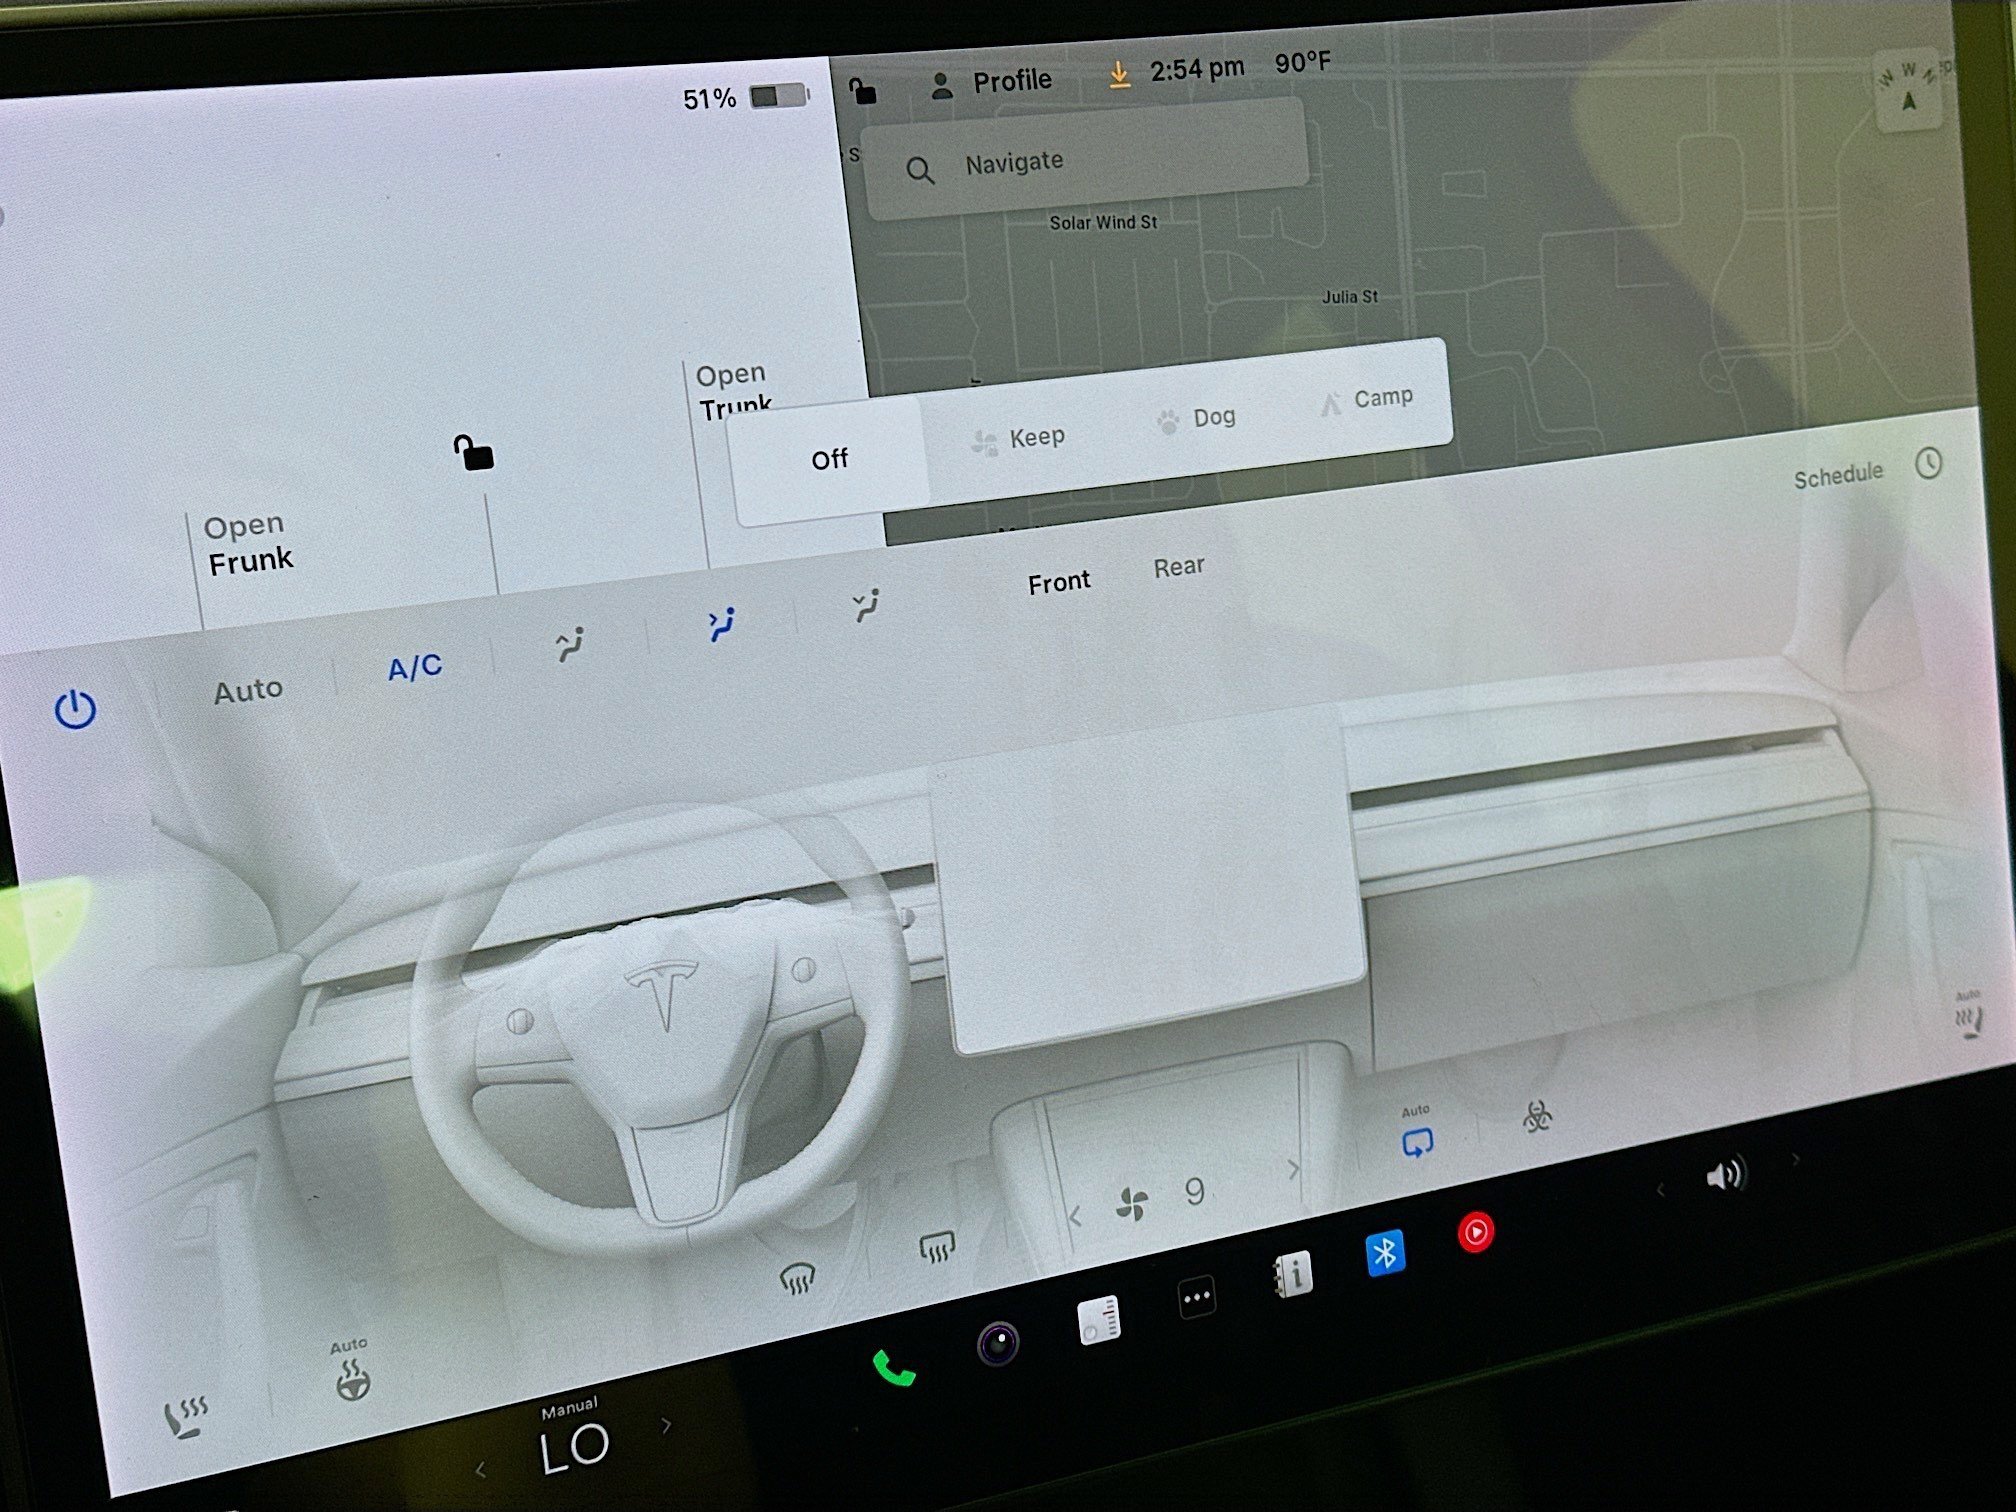Screen dimensions: 2016x1512
Task: Toggle driver seat heater icon
Action: (x=186, y=1417)
